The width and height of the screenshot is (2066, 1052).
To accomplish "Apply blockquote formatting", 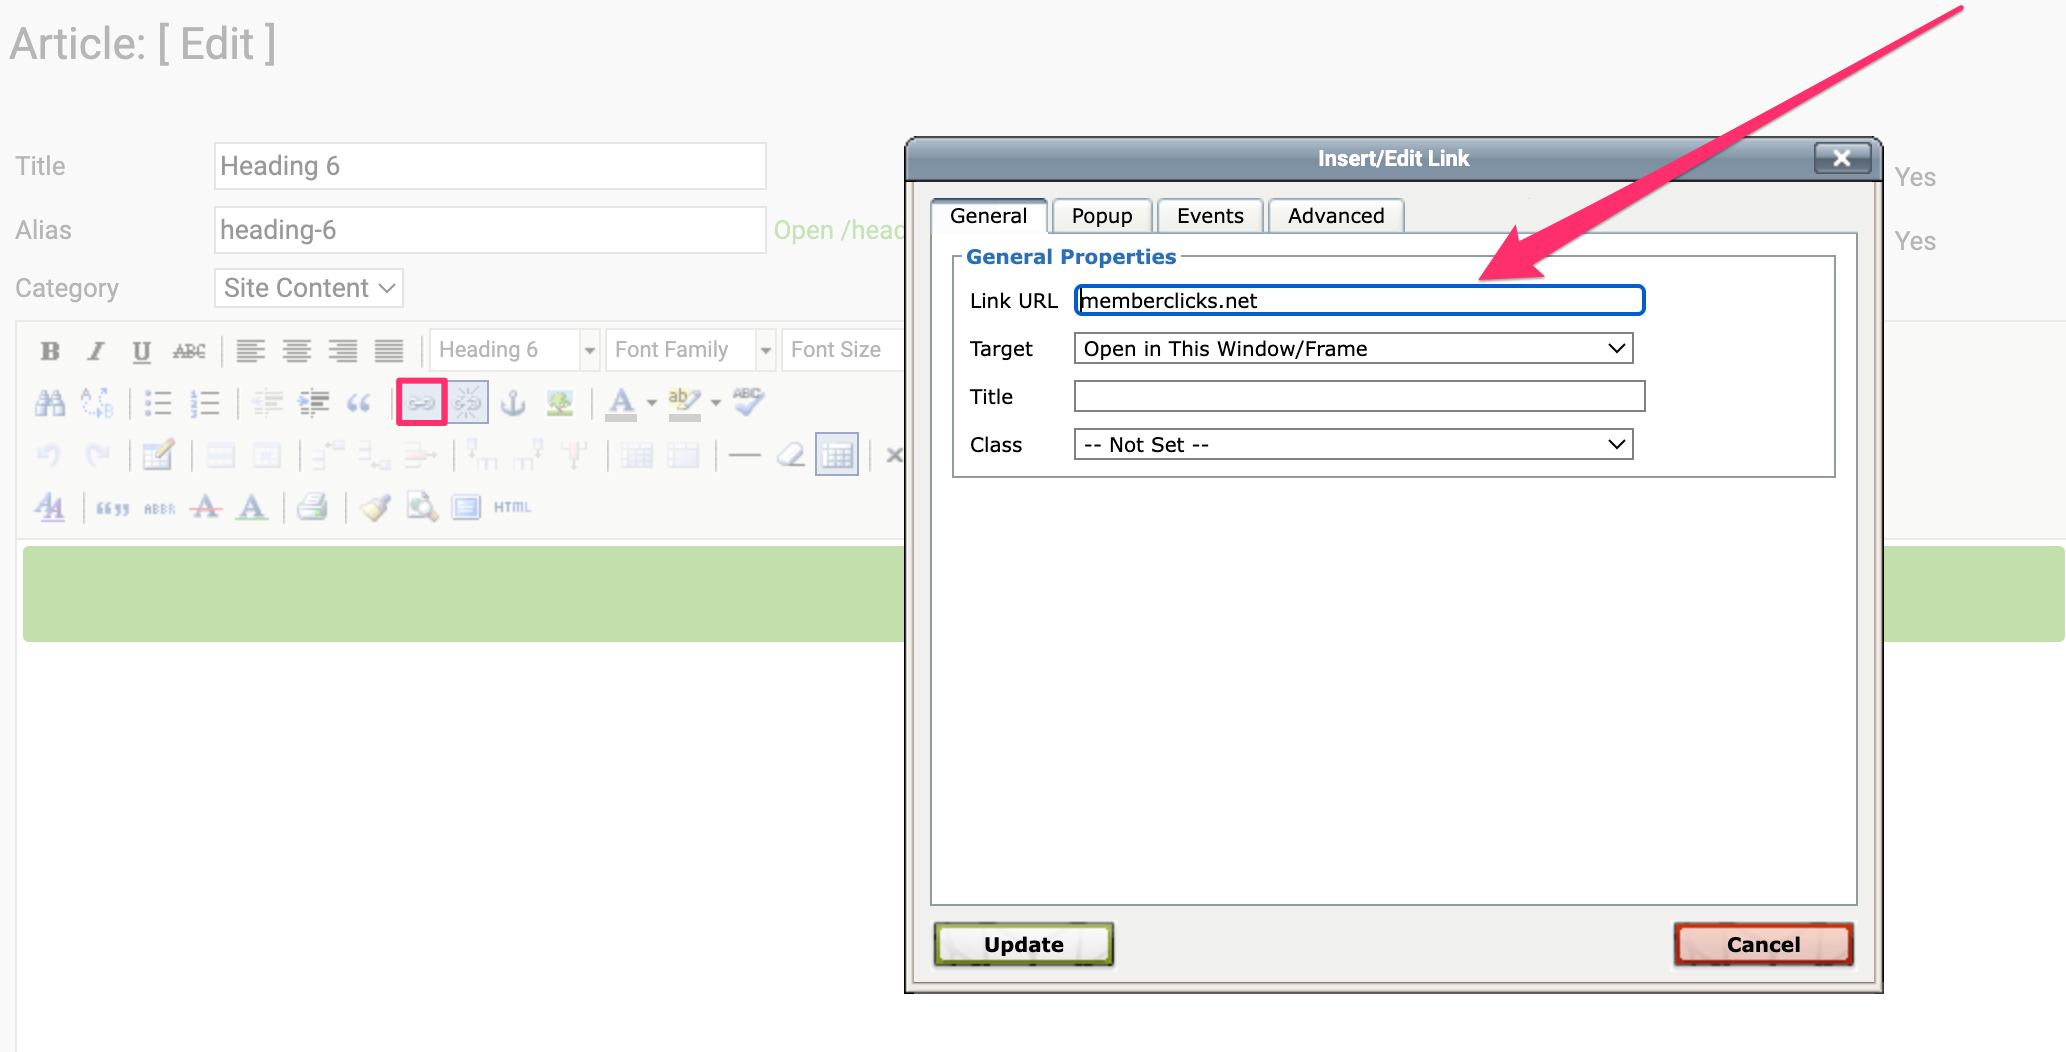I will [359, 403].
